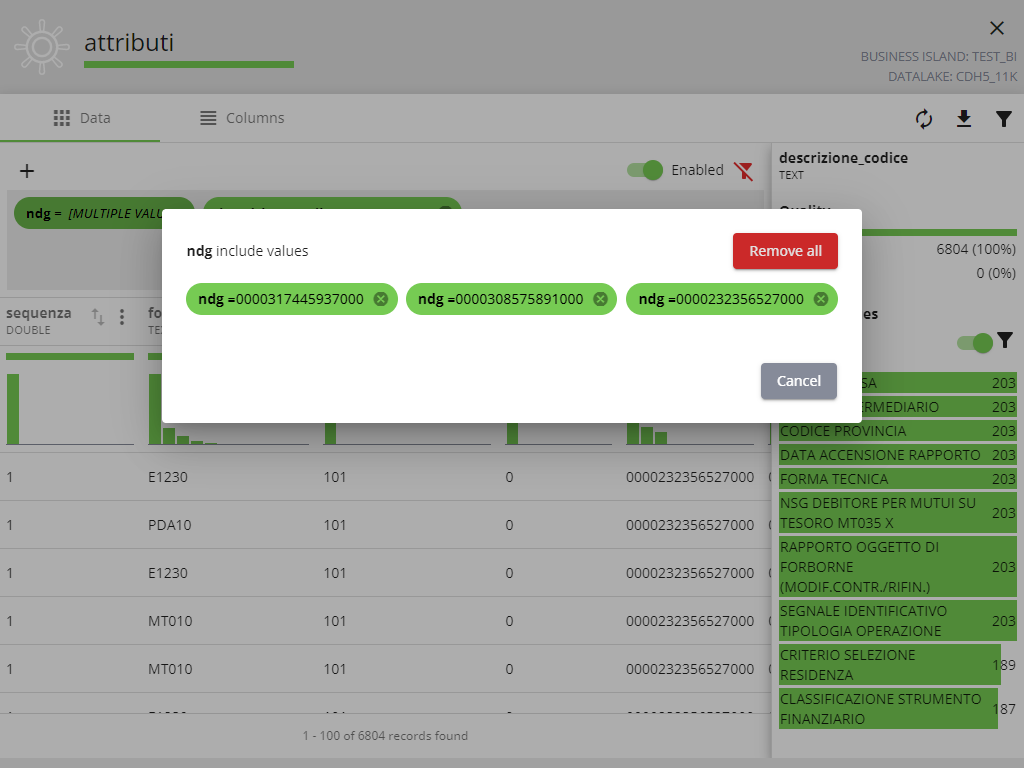Viewport: 1024px width, 768px height.
Task: Remove the ndg =0000317445937000 chip
Action: (380, 299)
